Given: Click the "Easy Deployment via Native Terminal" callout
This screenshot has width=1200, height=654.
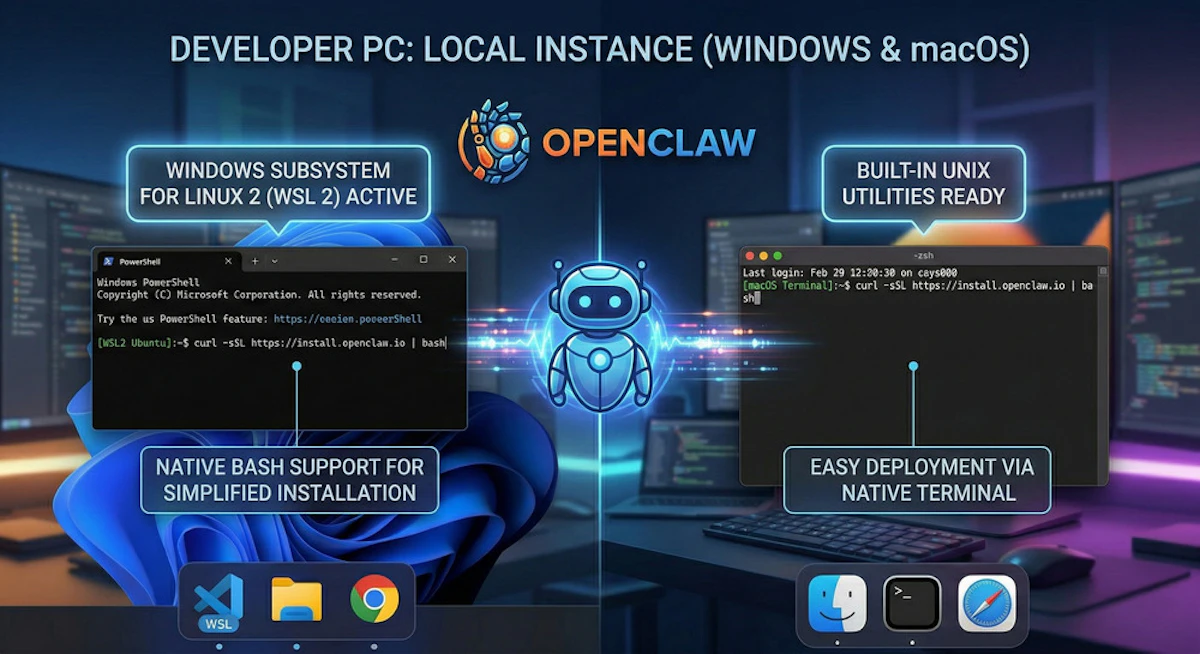Looking at the screenshot, I should (x=915, y=479).
